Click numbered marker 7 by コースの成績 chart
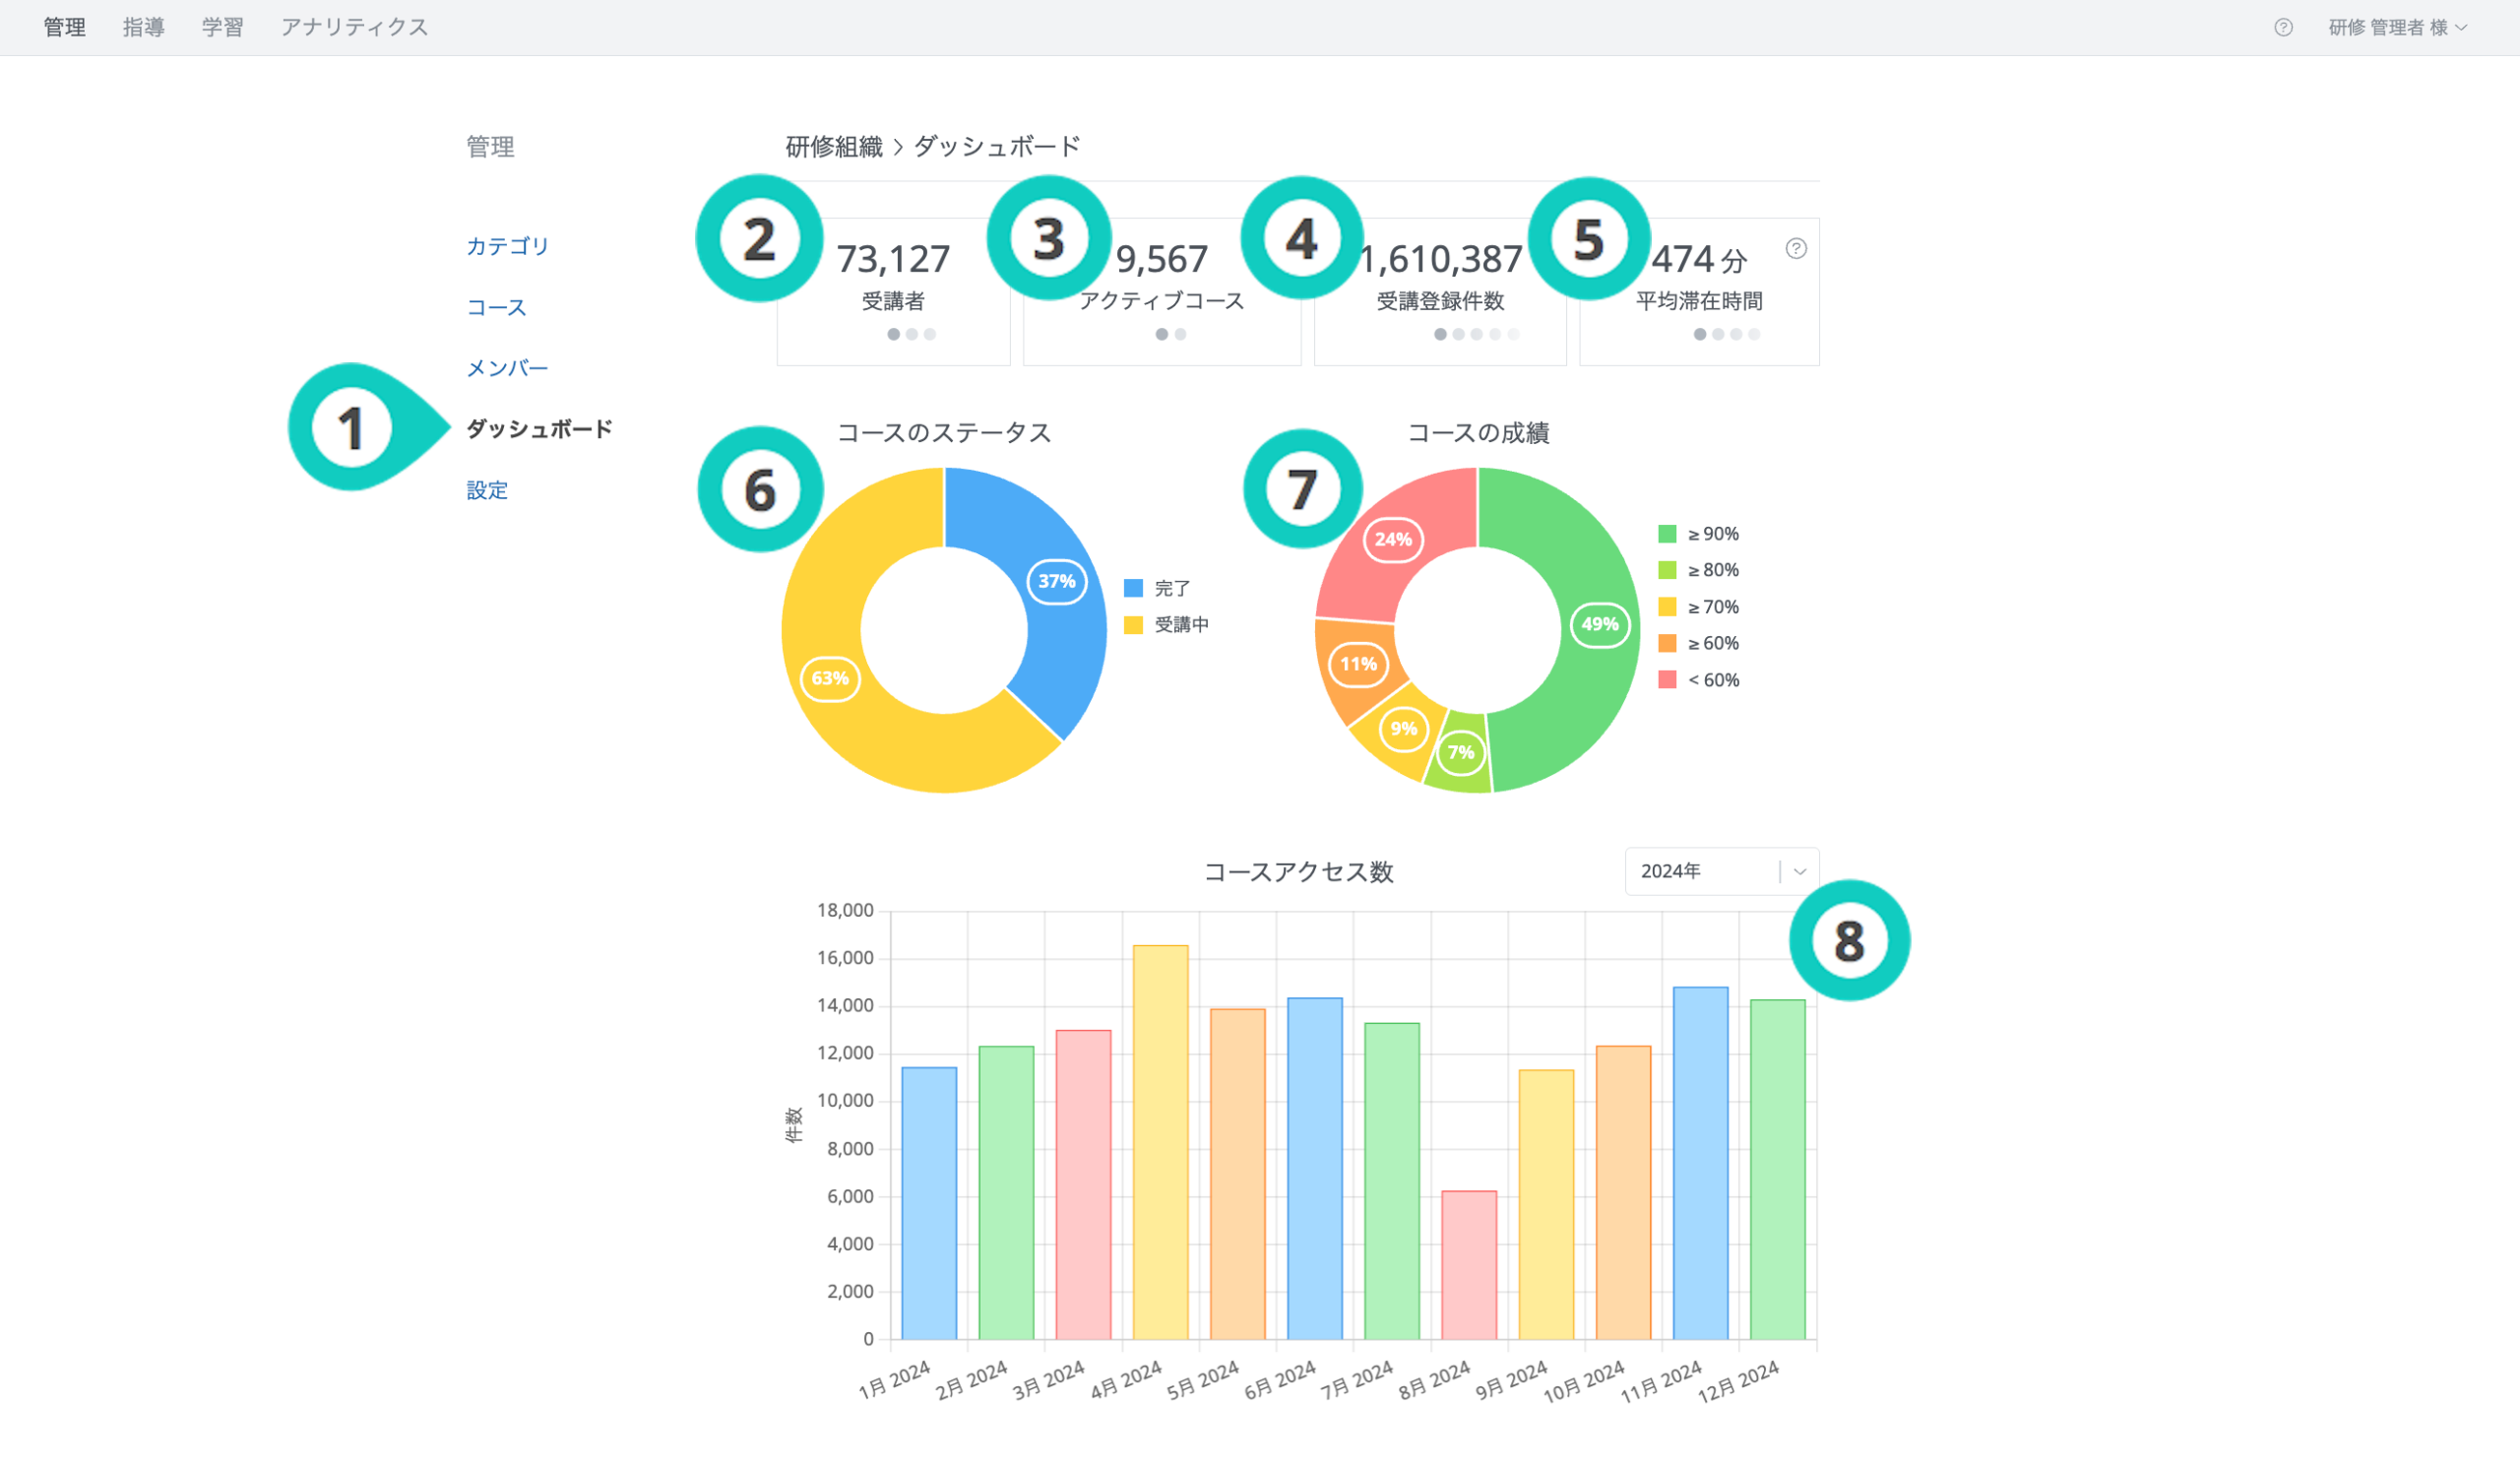This screenshot has width=2520, height=1470. pyautogui.click(x=1302, y=489)
